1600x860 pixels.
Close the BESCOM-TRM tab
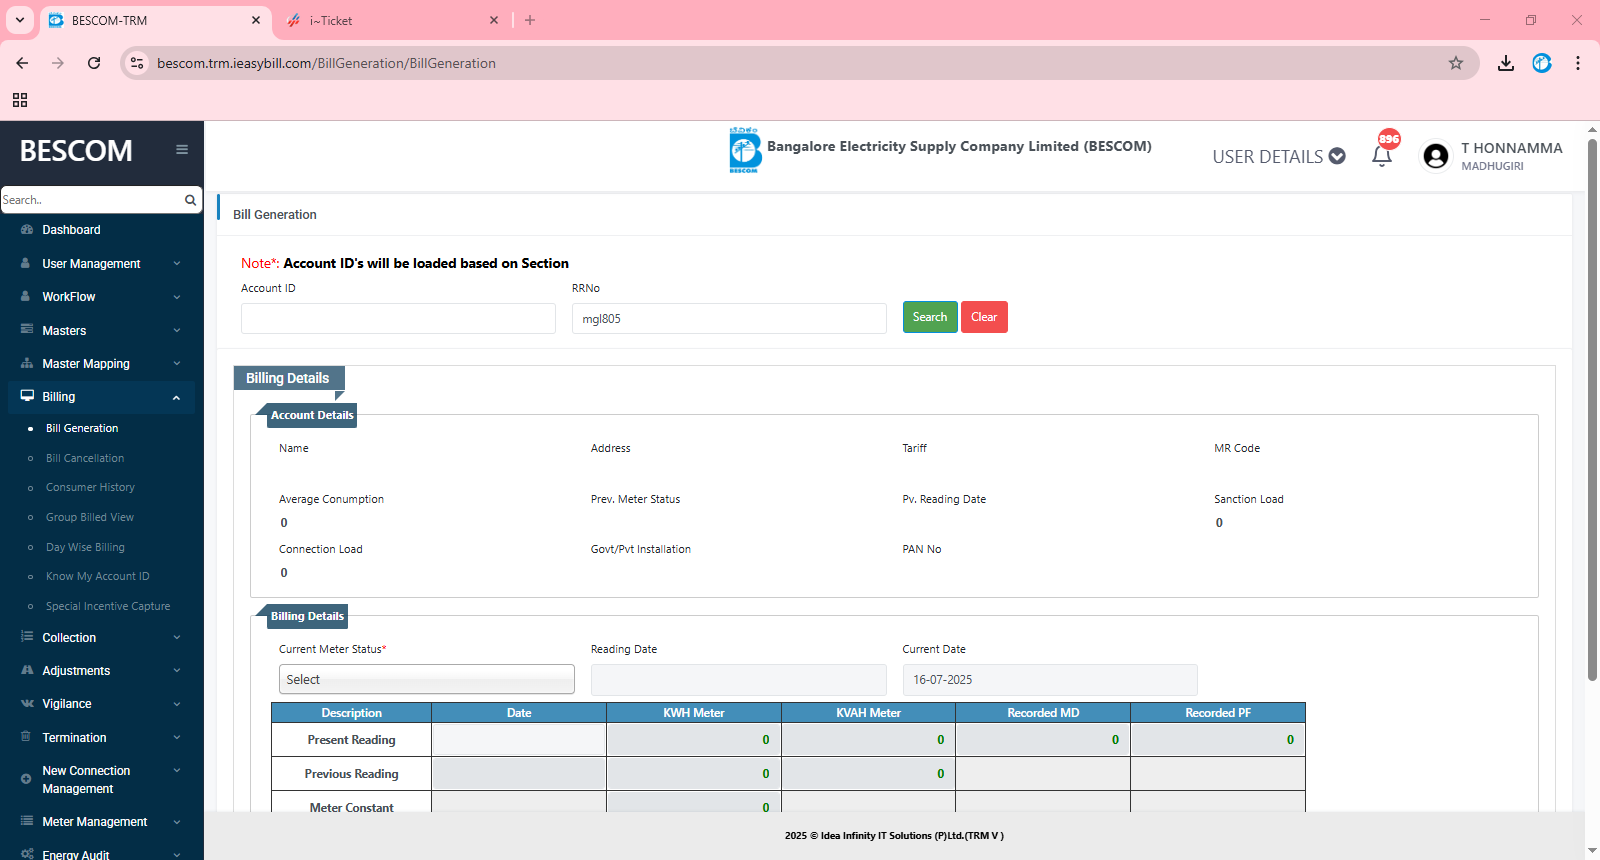coord(256,20)
